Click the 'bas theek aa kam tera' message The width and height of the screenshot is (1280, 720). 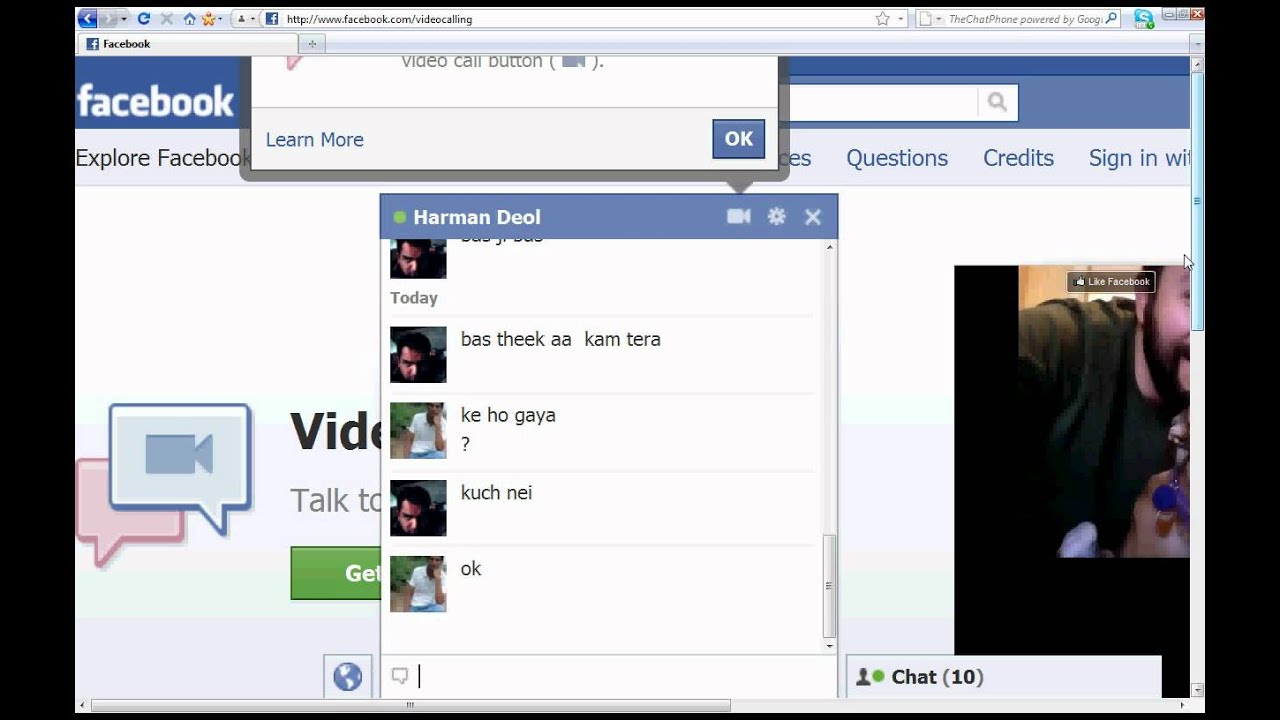click(x=560, y=339)
